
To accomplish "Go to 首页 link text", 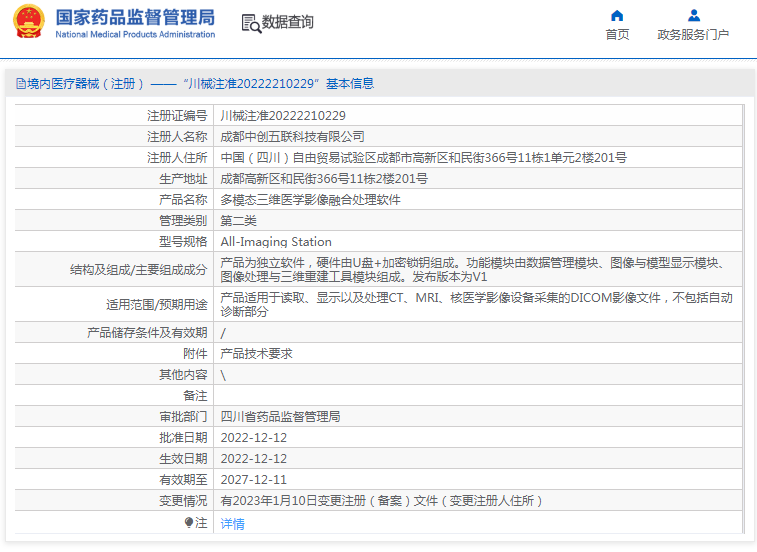I will [617, 34].
